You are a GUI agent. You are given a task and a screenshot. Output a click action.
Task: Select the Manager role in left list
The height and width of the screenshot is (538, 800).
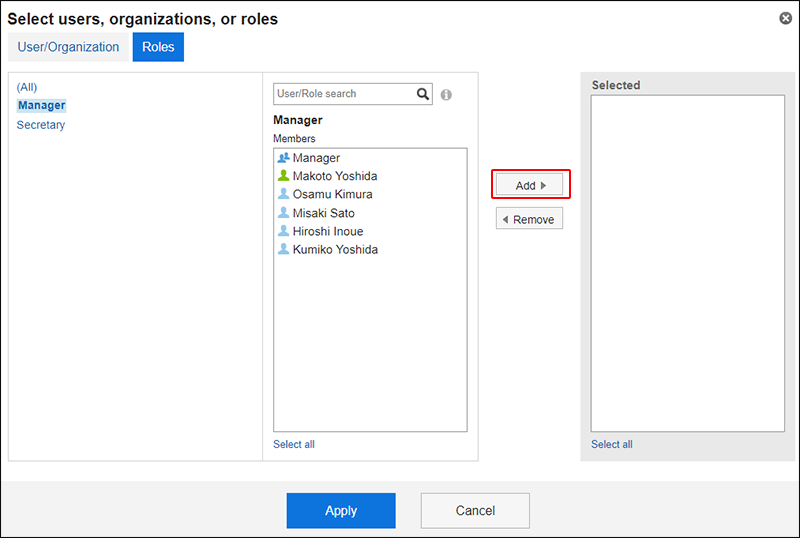(42, 106)
